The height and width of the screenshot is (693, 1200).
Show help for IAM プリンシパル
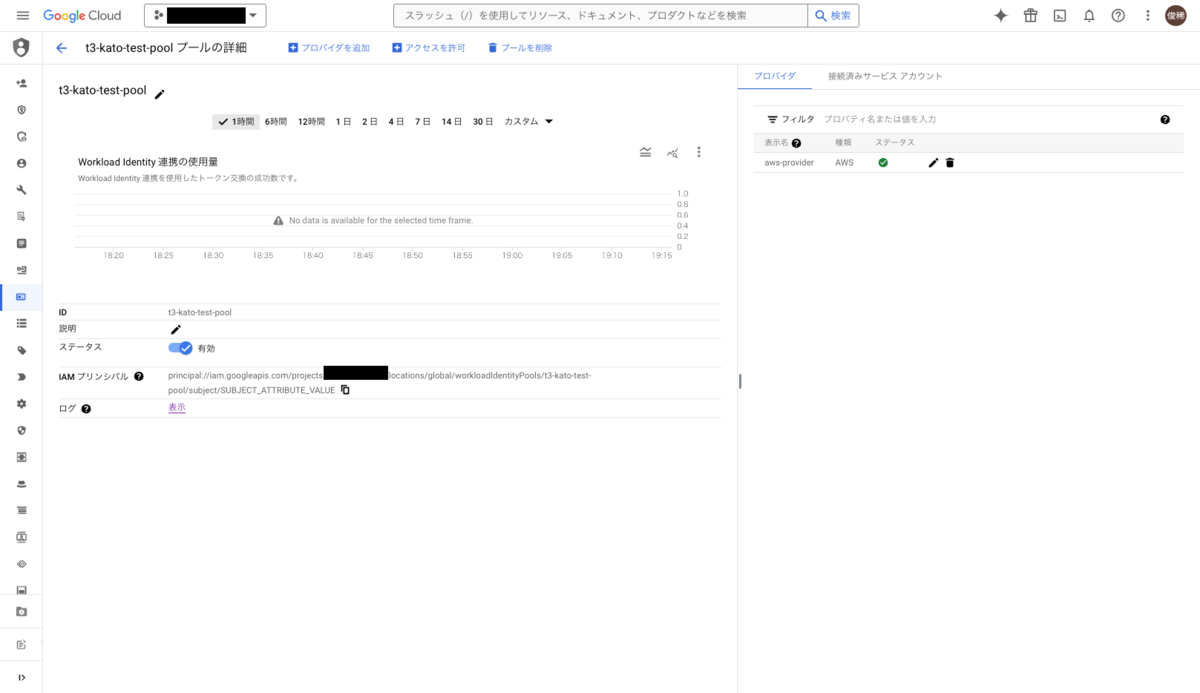(x=139, y=376)
